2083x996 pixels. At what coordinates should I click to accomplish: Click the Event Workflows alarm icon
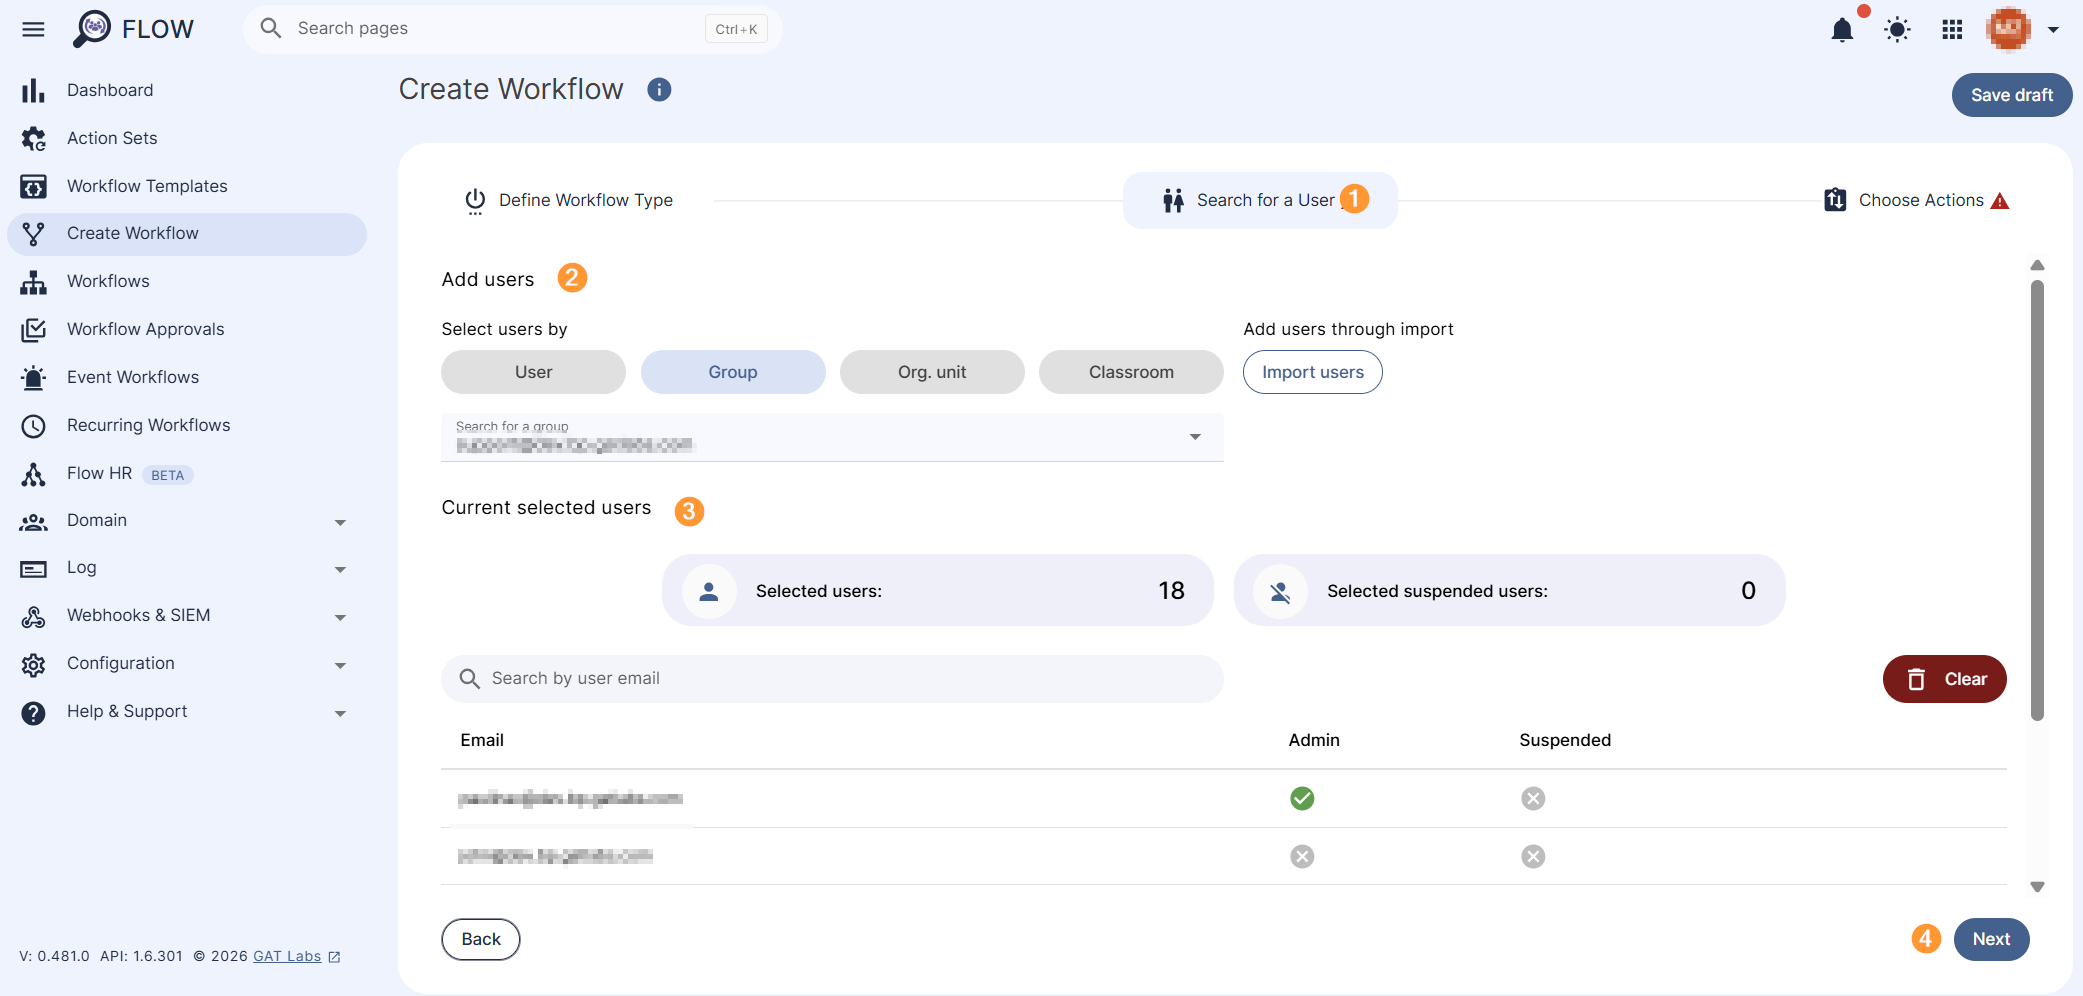click(x=33, y=378)
